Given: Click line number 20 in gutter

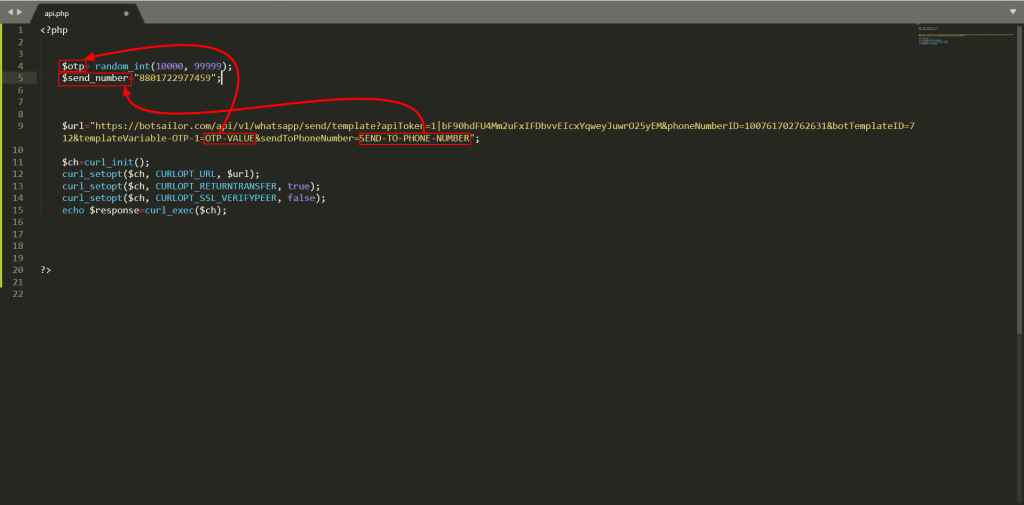Looking at the screenshot, I should [18, 270].
